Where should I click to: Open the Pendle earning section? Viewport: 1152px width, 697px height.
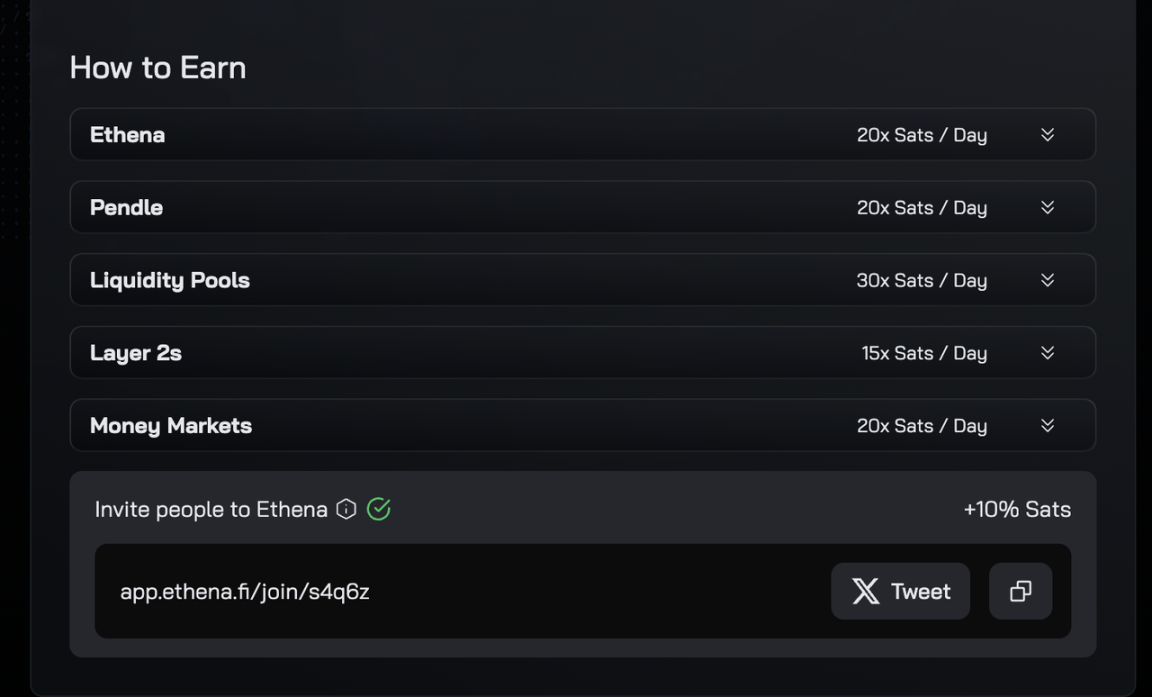583,207
